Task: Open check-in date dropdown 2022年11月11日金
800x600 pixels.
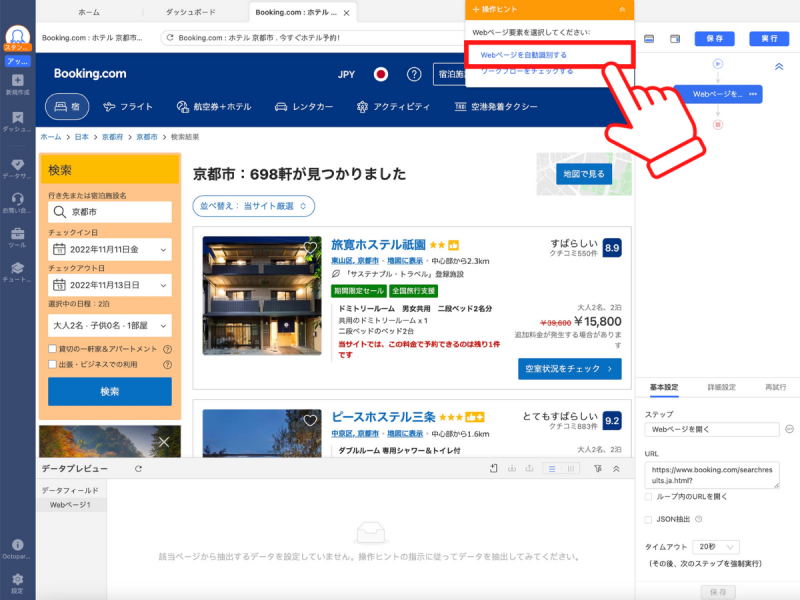Action: tap(110, 249)
